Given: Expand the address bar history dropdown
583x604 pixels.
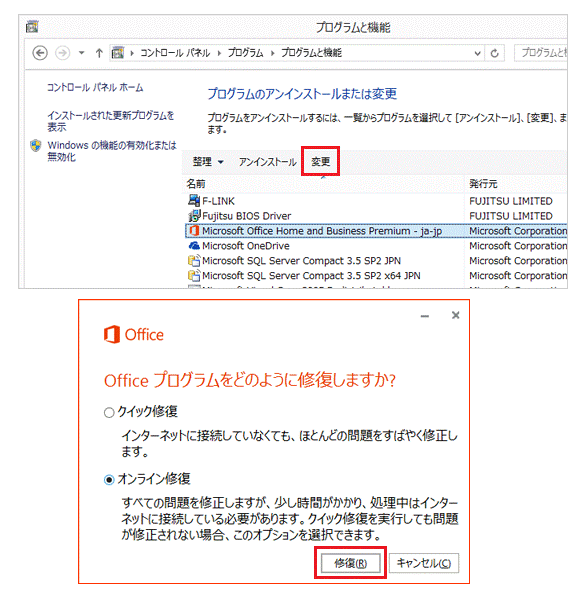Looking at the screenshot, I should coord(477,53).
